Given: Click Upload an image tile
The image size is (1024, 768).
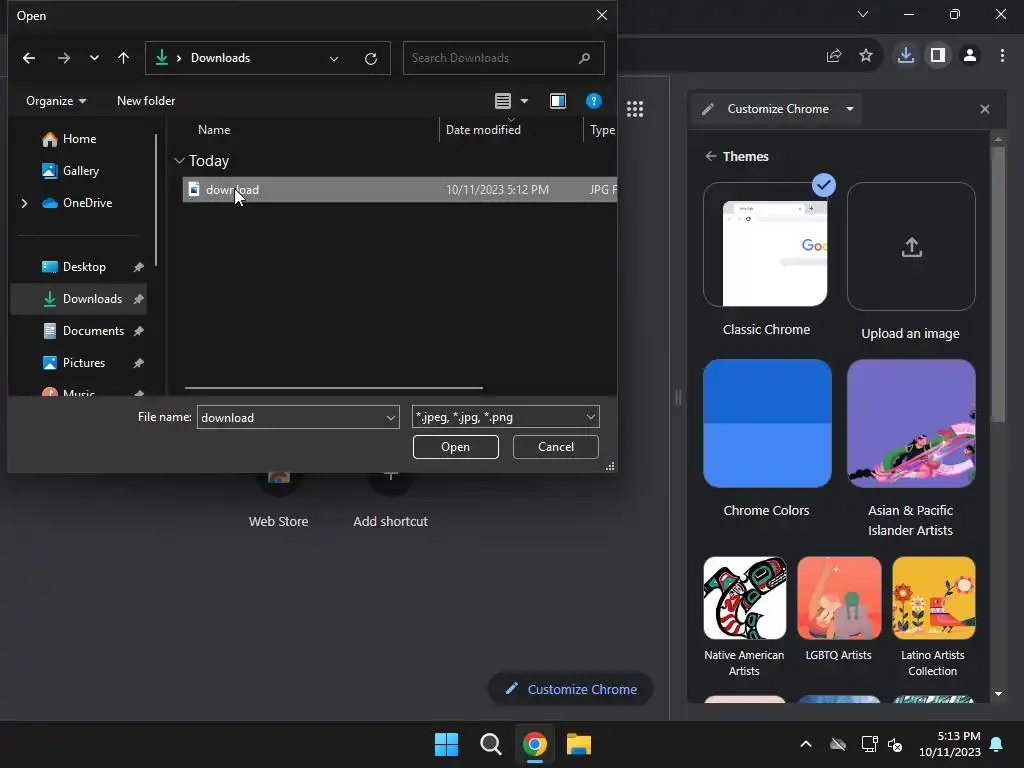Looking at the screenshot, I should pyautogui.click(x=911, y=247).
